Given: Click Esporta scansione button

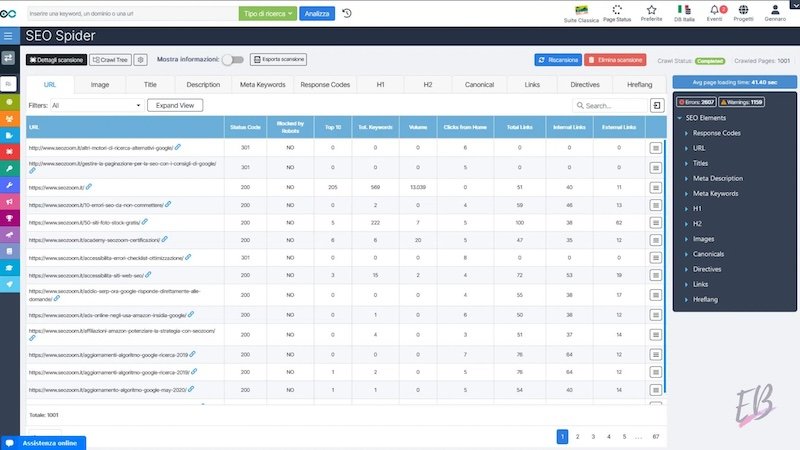Looking at the screenshot, I should click(279, 59).
